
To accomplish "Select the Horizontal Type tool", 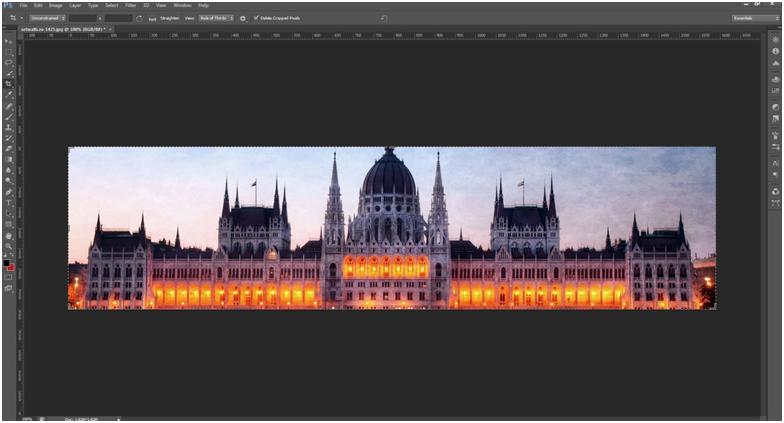I will tap(8, 202).
